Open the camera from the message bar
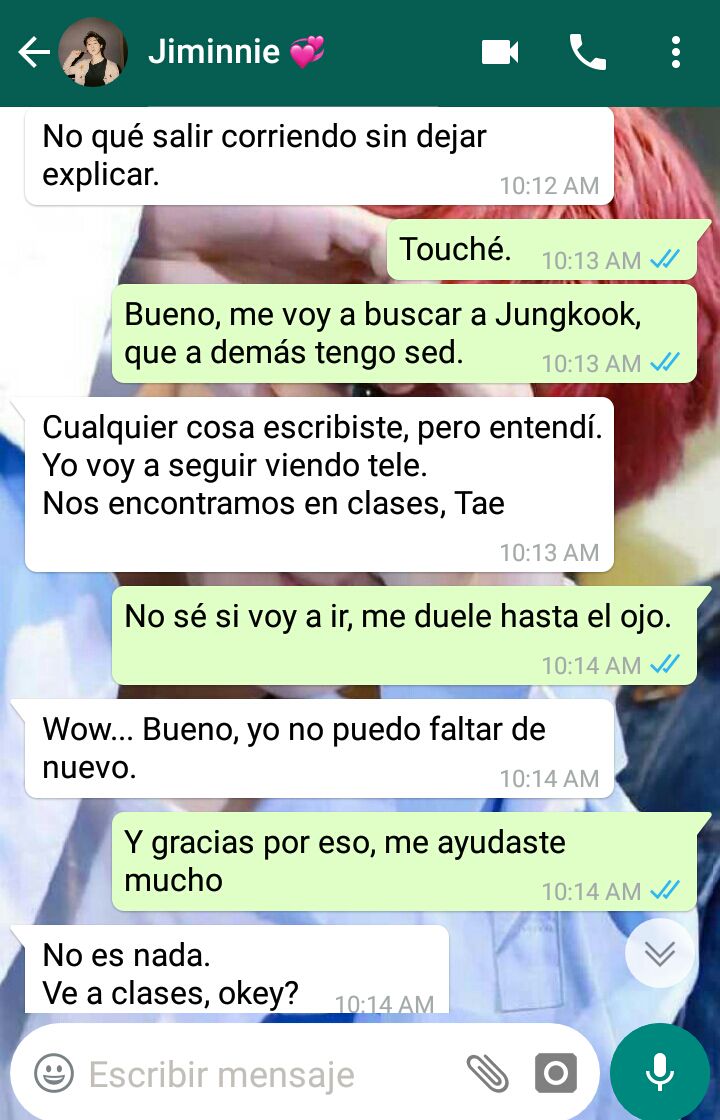This screenshot has width=720, height=1120. pos(556,1073)
